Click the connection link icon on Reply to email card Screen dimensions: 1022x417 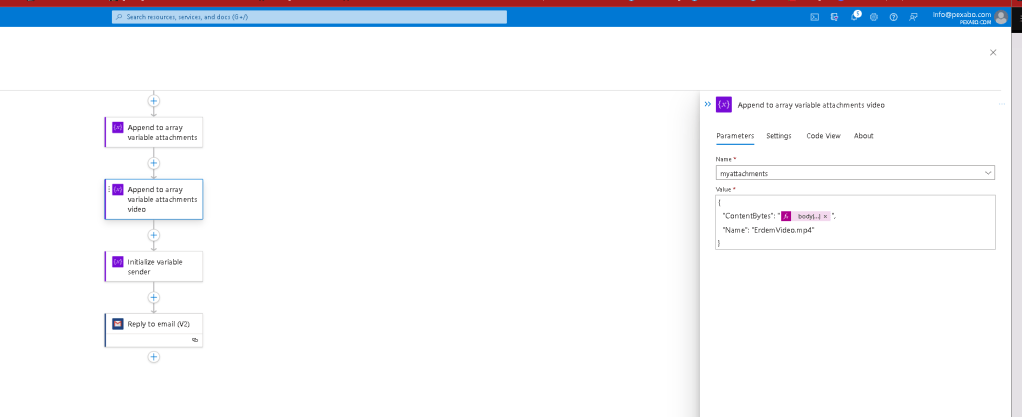click(195, 340)
